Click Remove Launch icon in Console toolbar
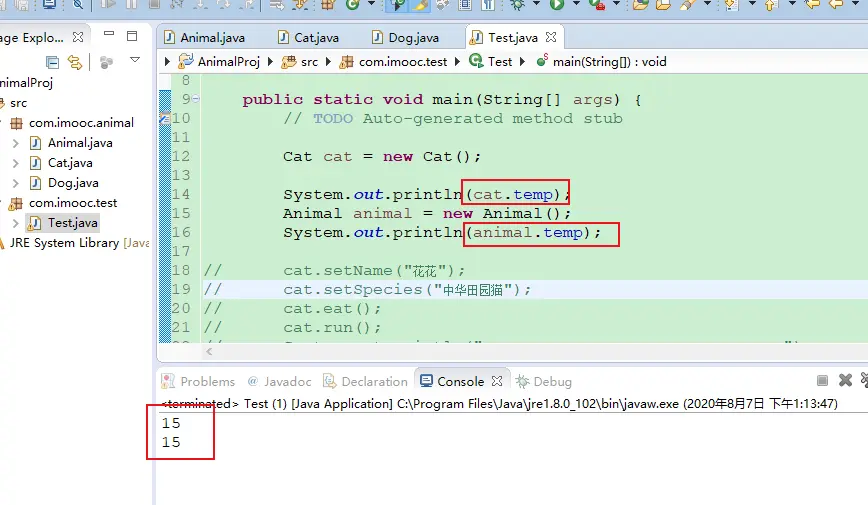The height and width of the screenshot is (505, 868). 845,381
